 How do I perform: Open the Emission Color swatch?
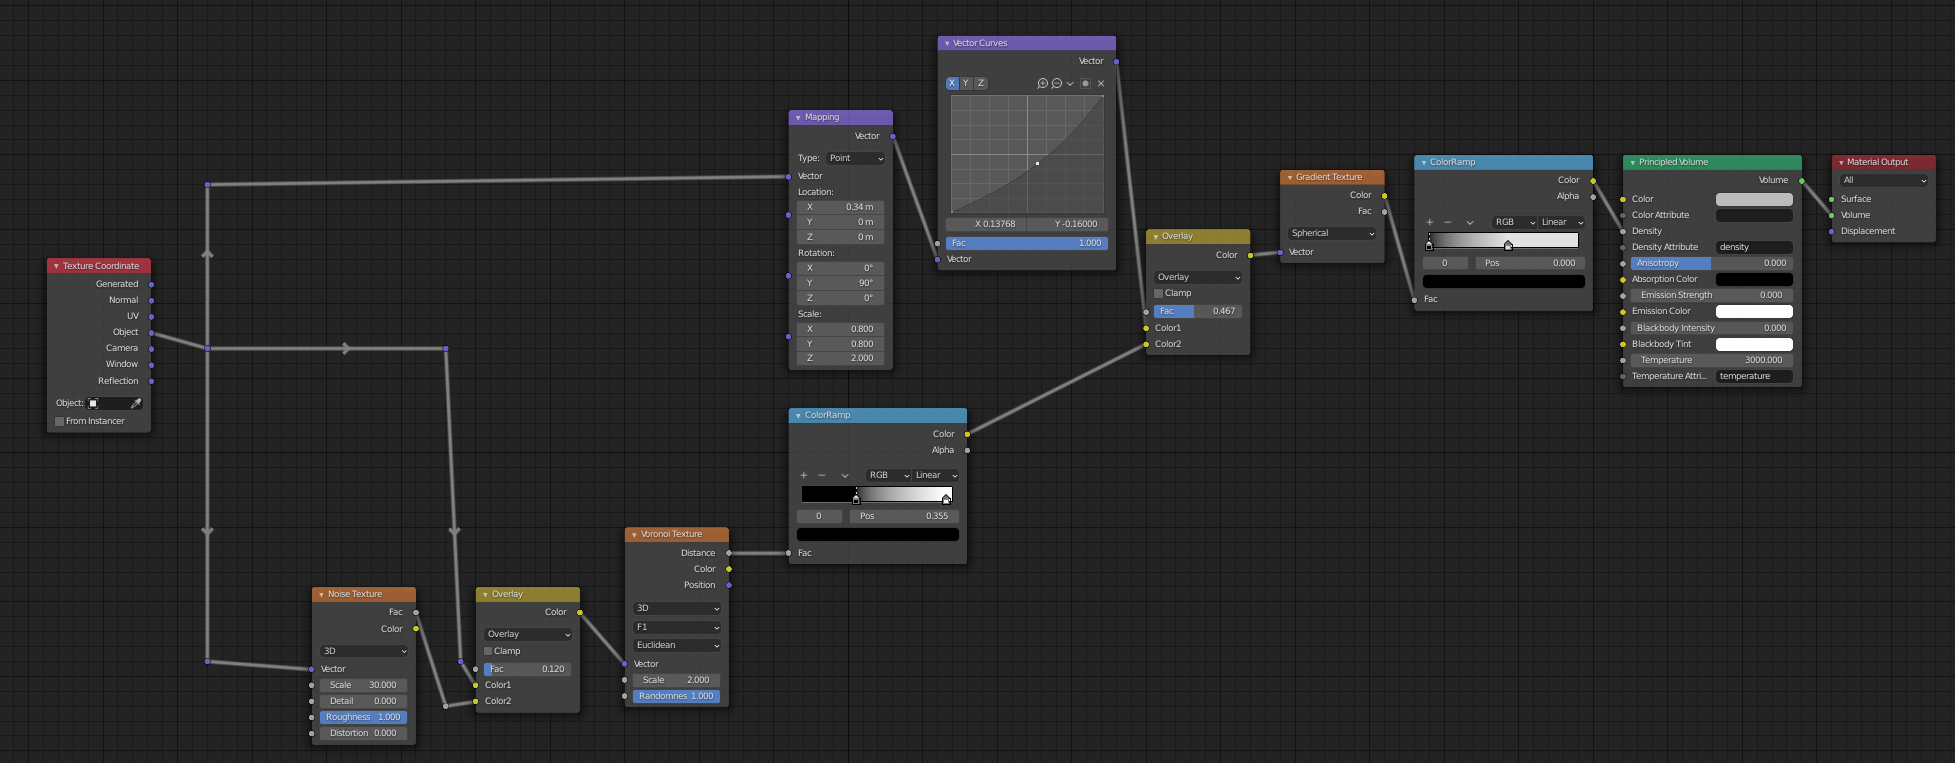[1753, 311]
